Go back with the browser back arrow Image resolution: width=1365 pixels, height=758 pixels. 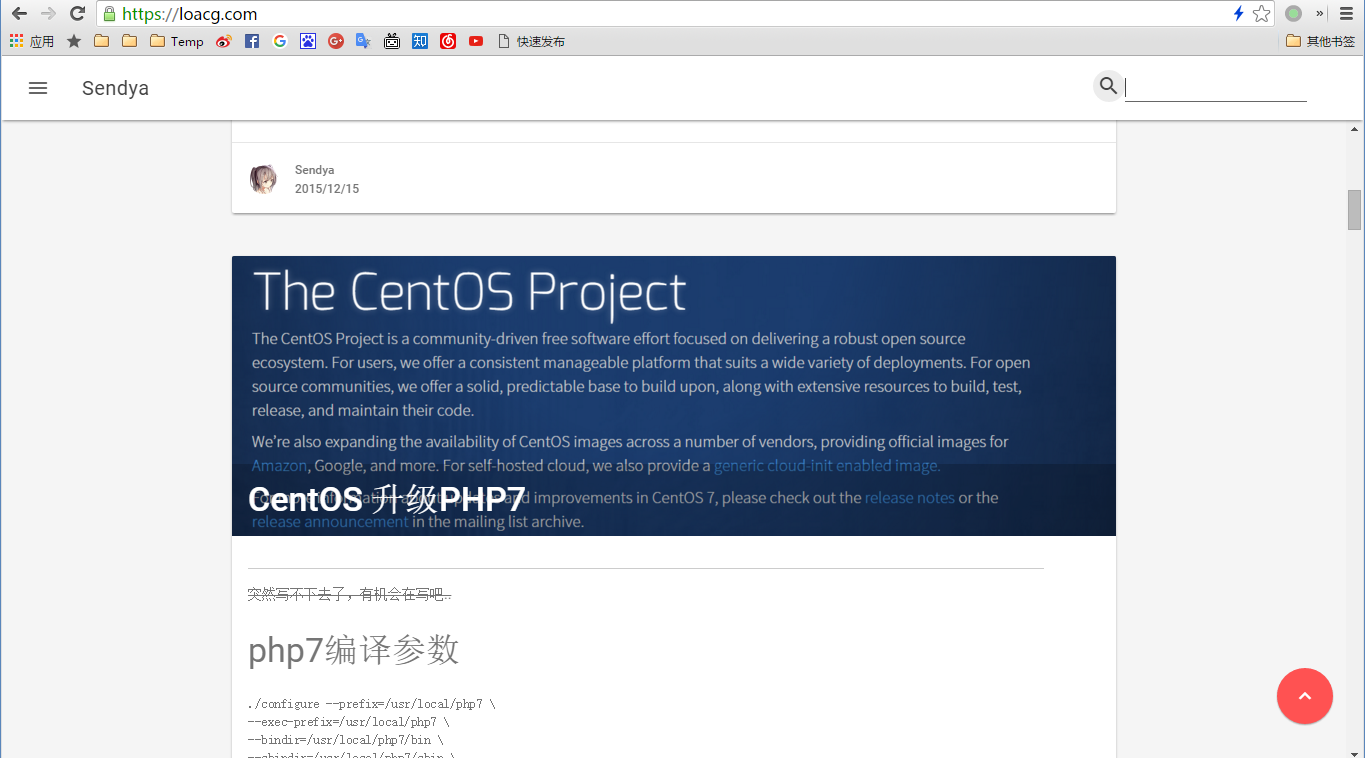point(19,14)
